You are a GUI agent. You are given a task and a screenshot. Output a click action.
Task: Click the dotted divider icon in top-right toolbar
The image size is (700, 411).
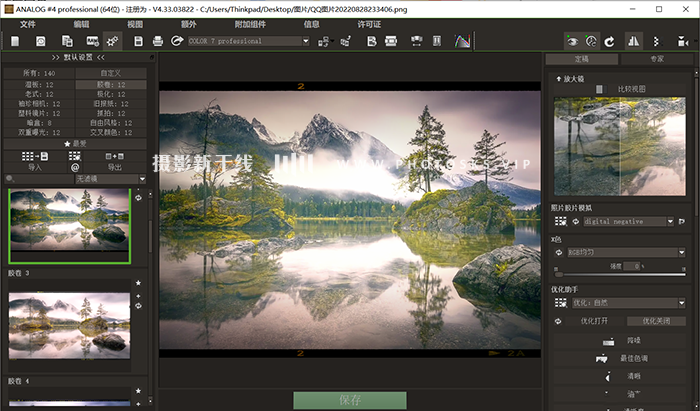656,42
